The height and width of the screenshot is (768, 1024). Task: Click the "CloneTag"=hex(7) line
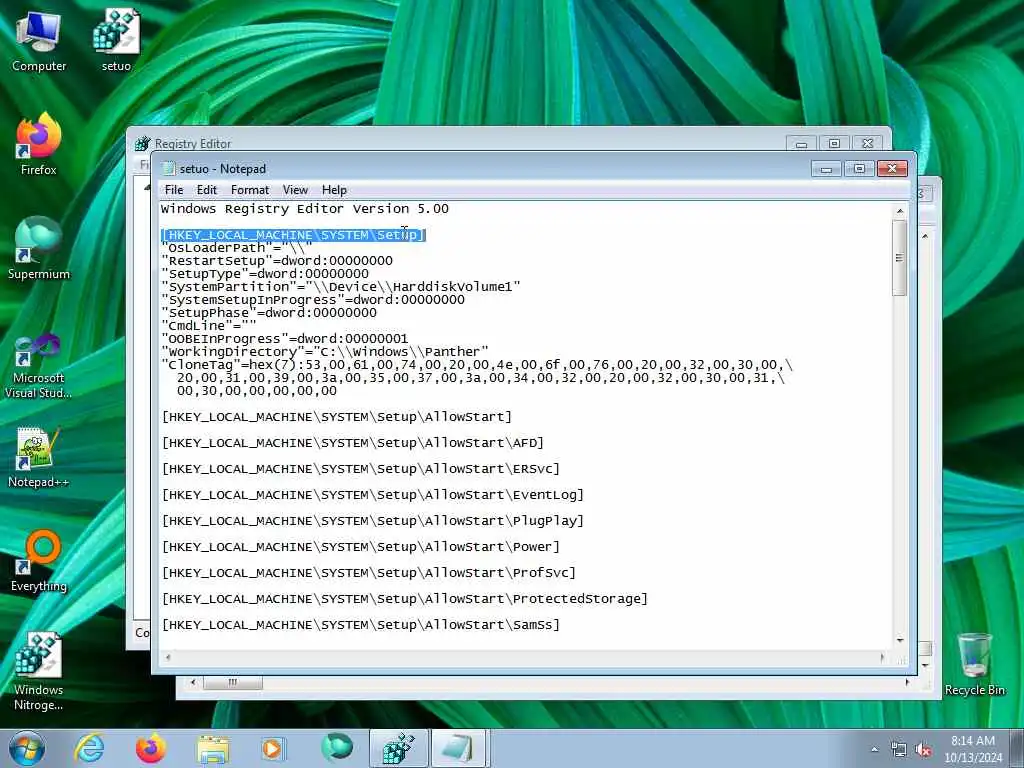(477, 365)
